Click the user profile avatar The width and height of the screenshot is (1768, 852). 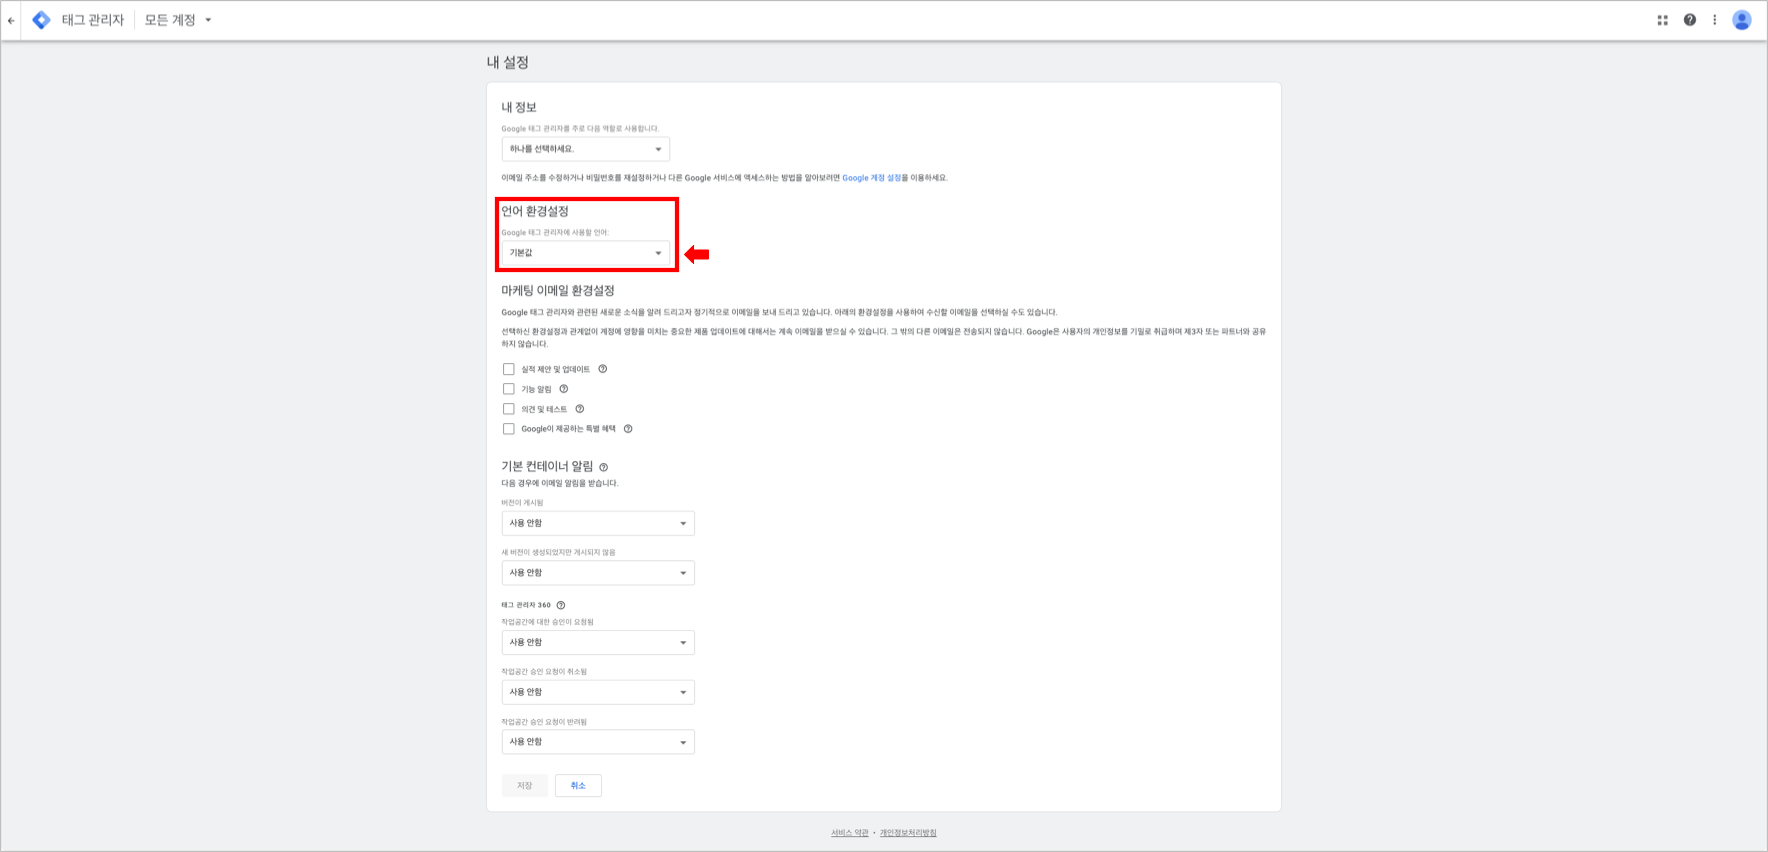tap(1742, 20)
